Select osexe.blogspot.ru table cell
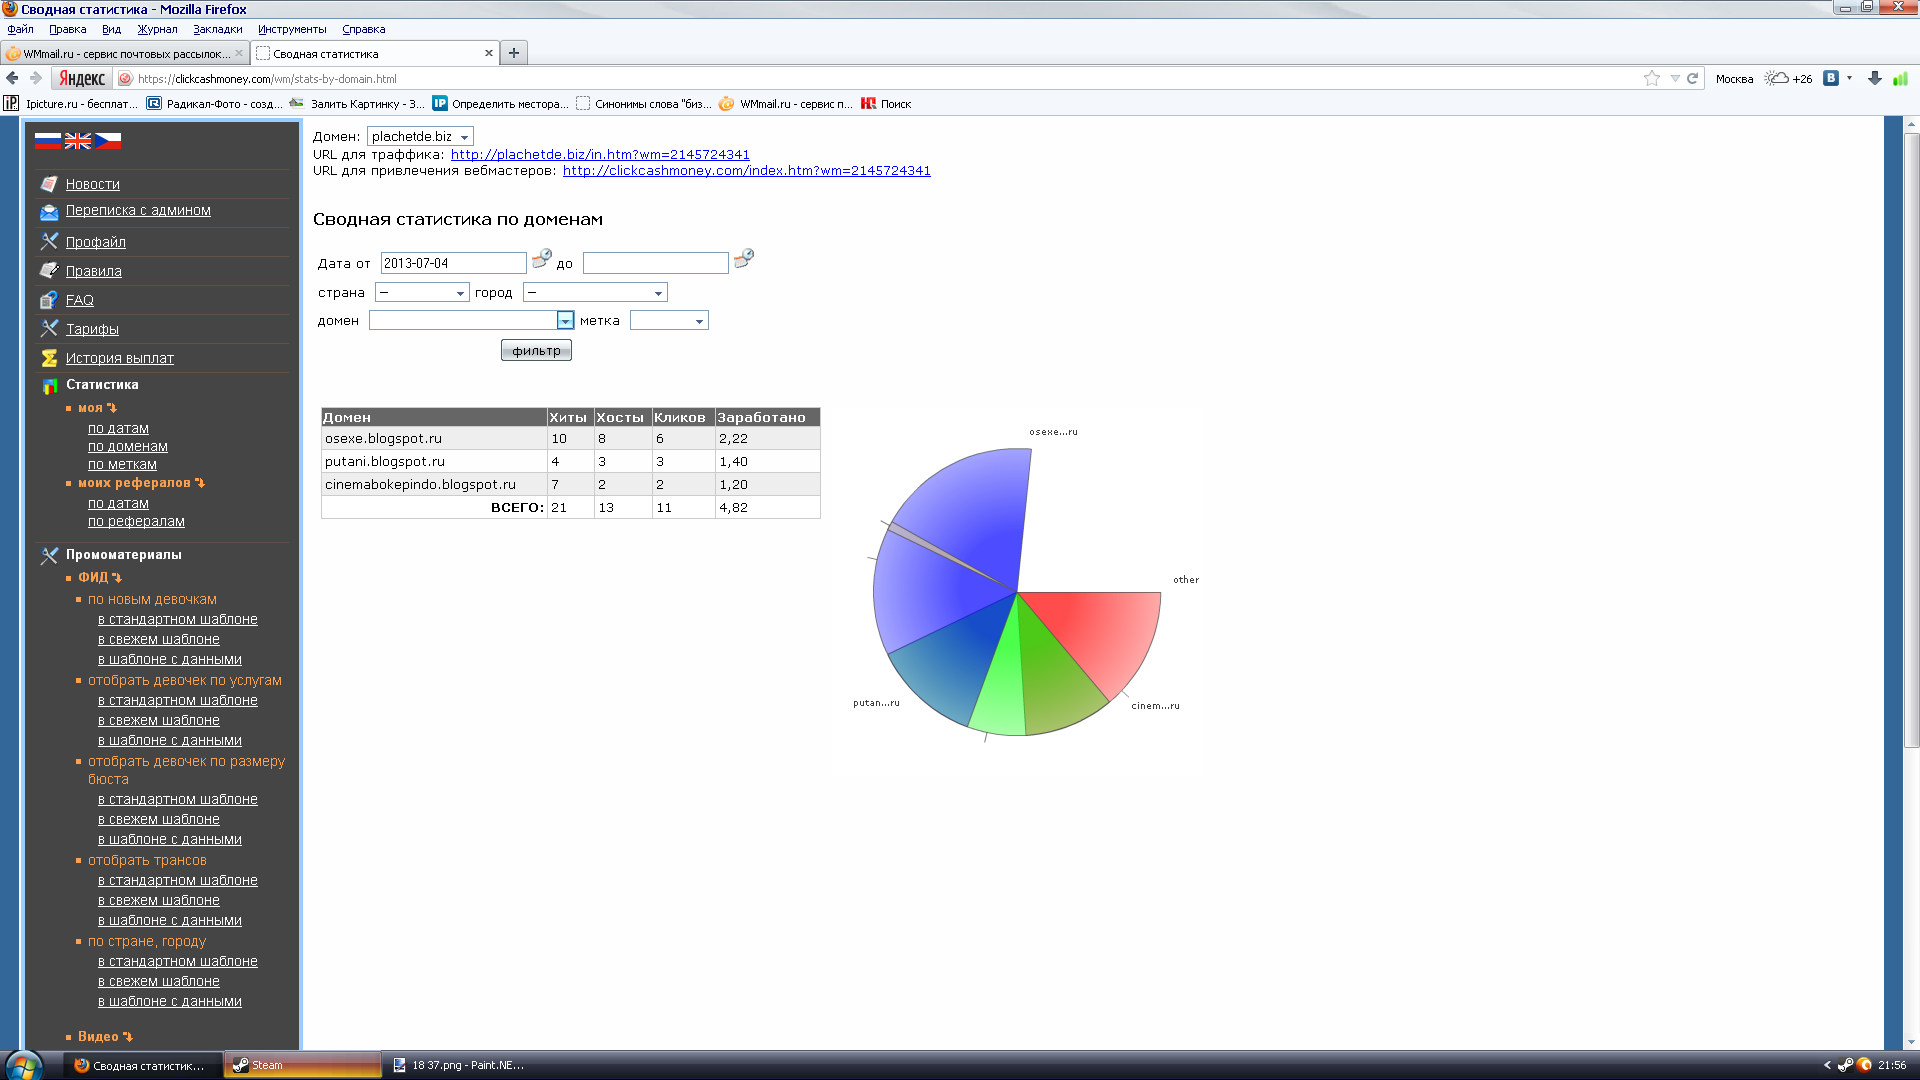The height and width of the screenshot is (1080, 1920). pyautogui.click(x=434, y=438)
